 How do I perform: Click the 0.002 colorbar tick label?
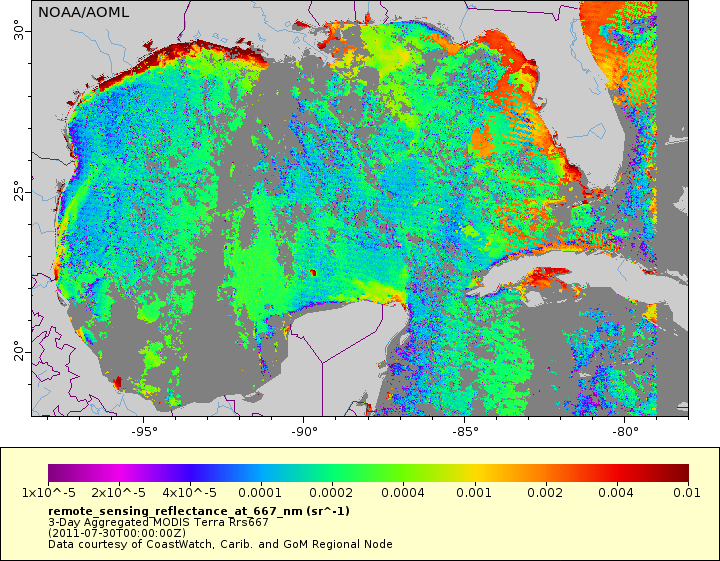pos(545,493)
